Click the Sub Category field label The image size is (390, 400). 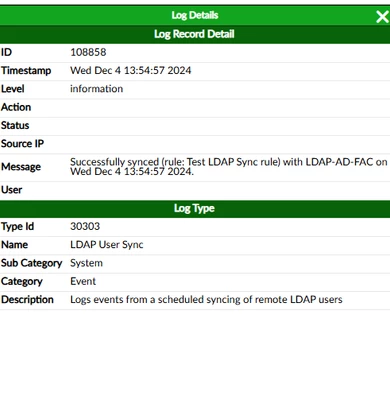(x=32, y=263)
